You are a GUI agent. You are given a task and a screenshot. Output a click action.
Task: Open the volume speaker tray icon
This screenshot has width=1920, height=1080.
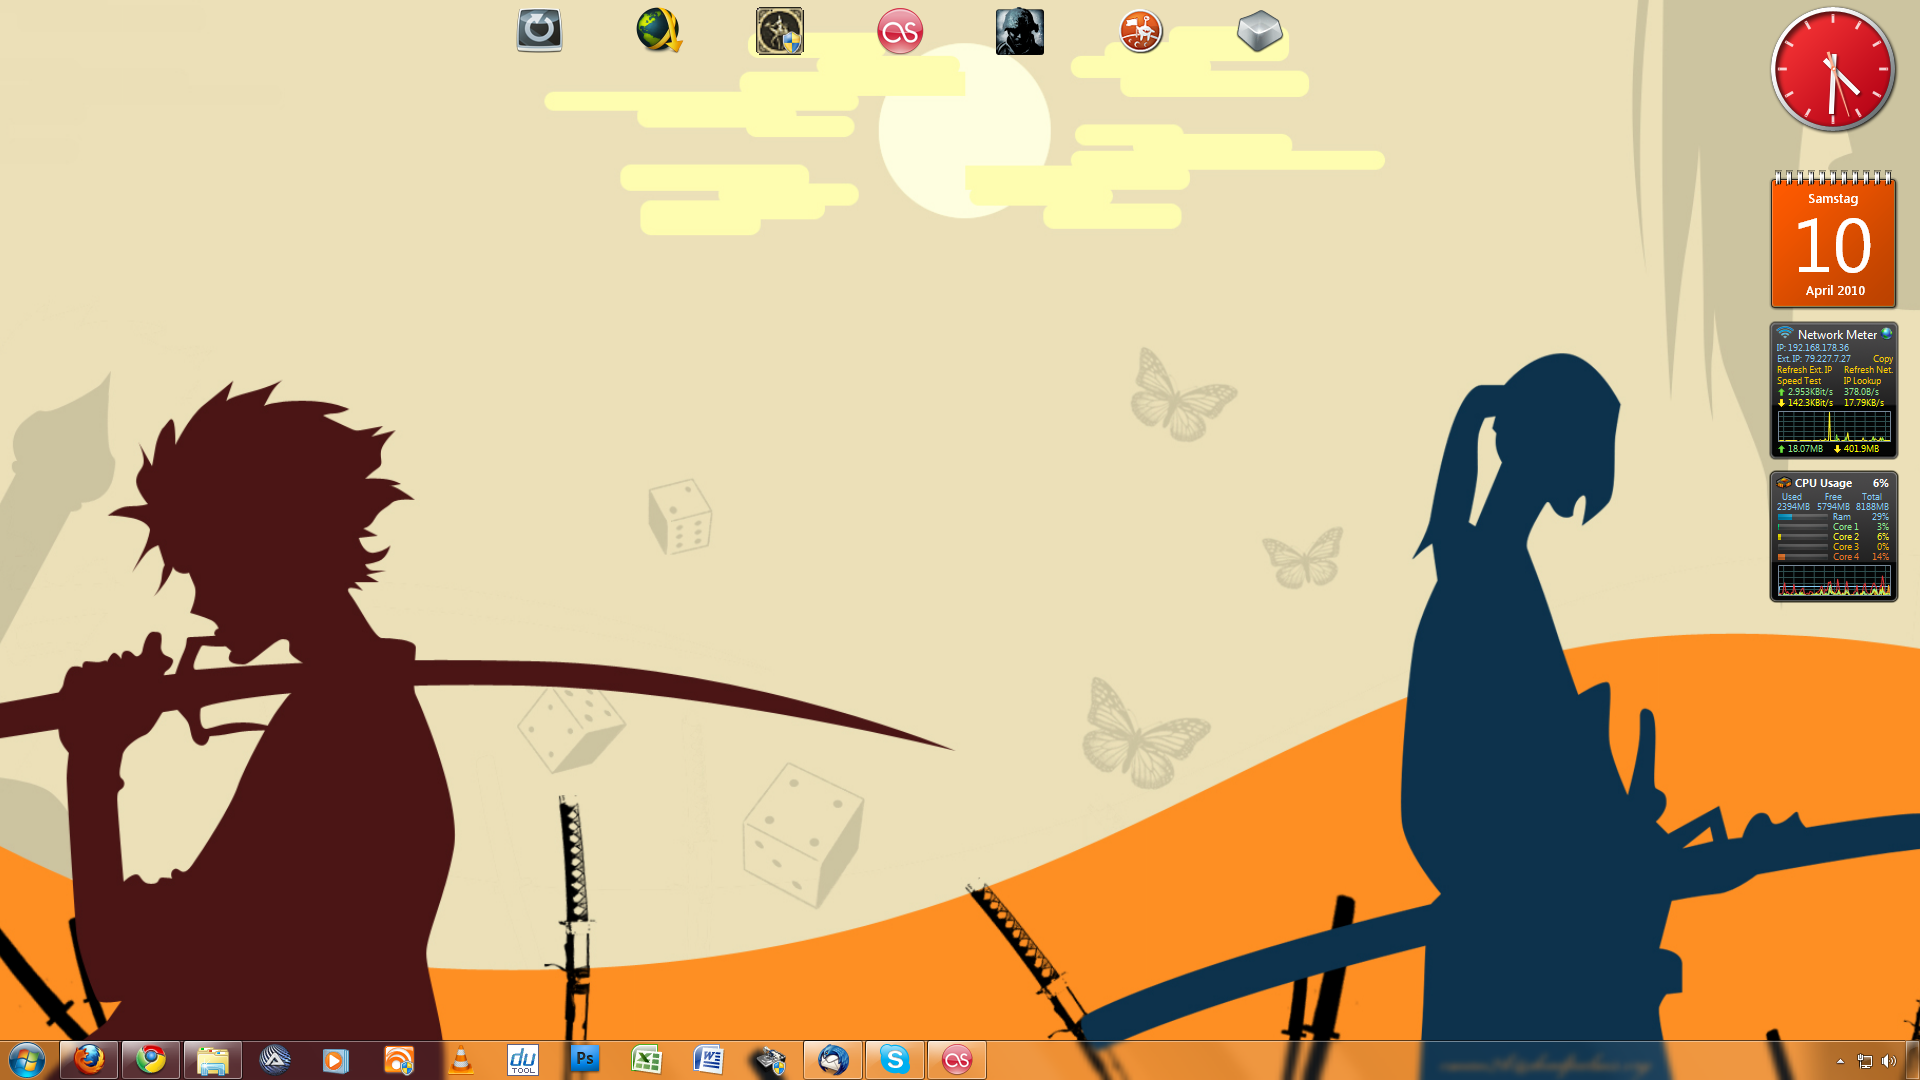pos(1888,1061)
